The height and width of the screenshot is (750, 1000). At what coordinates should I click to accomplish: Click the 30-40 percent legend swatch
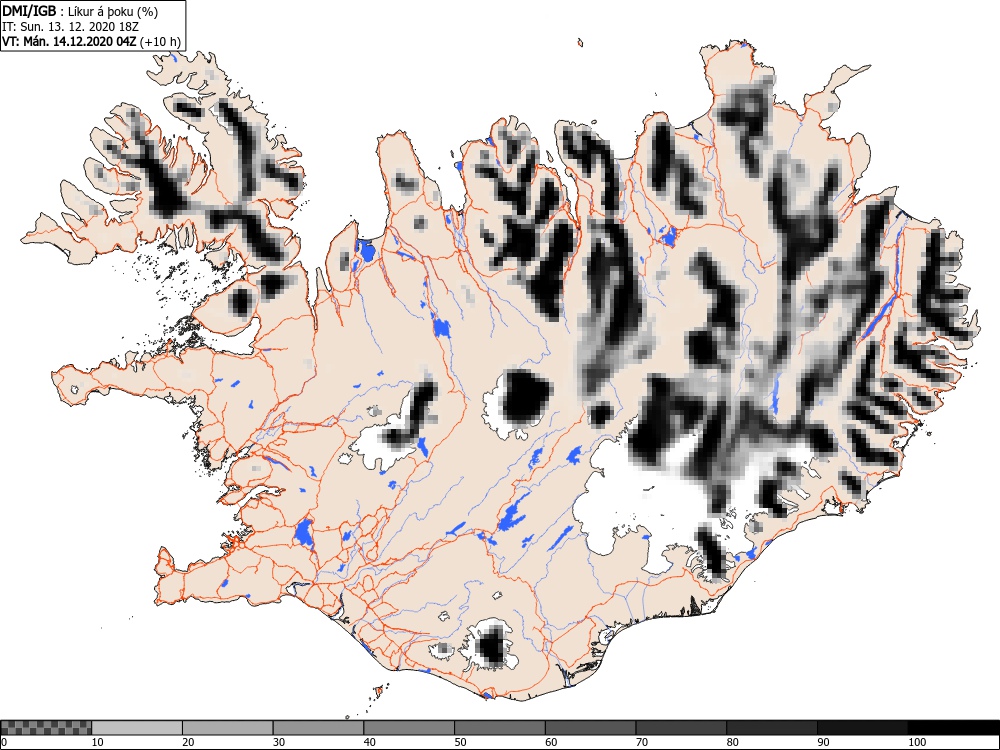(x=318, y=728)
